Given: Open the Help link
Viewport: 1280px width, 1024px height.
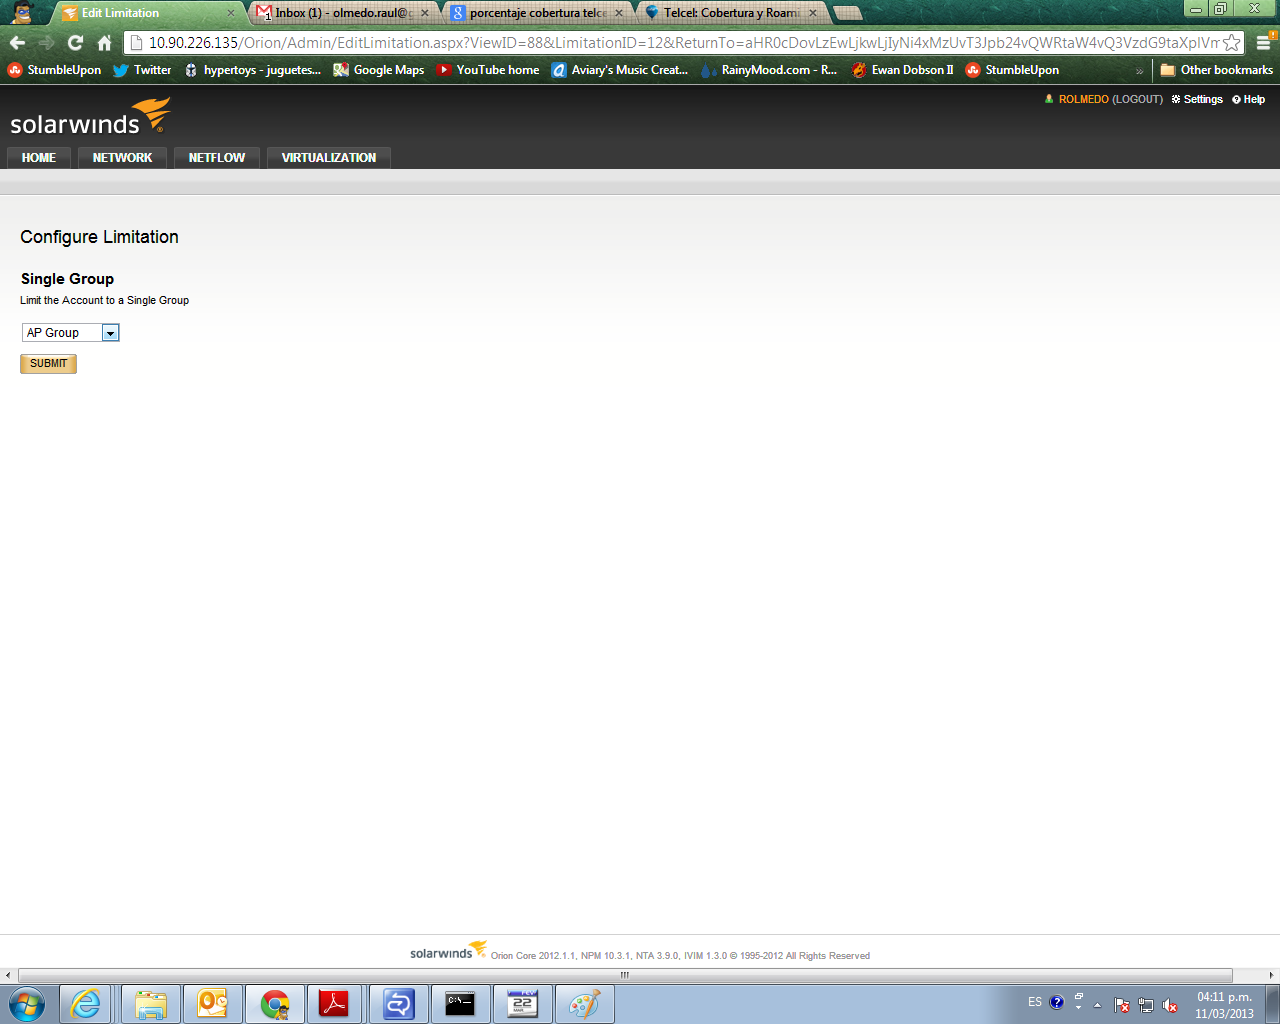Looking at the screenshot, I should point(1249,100).
